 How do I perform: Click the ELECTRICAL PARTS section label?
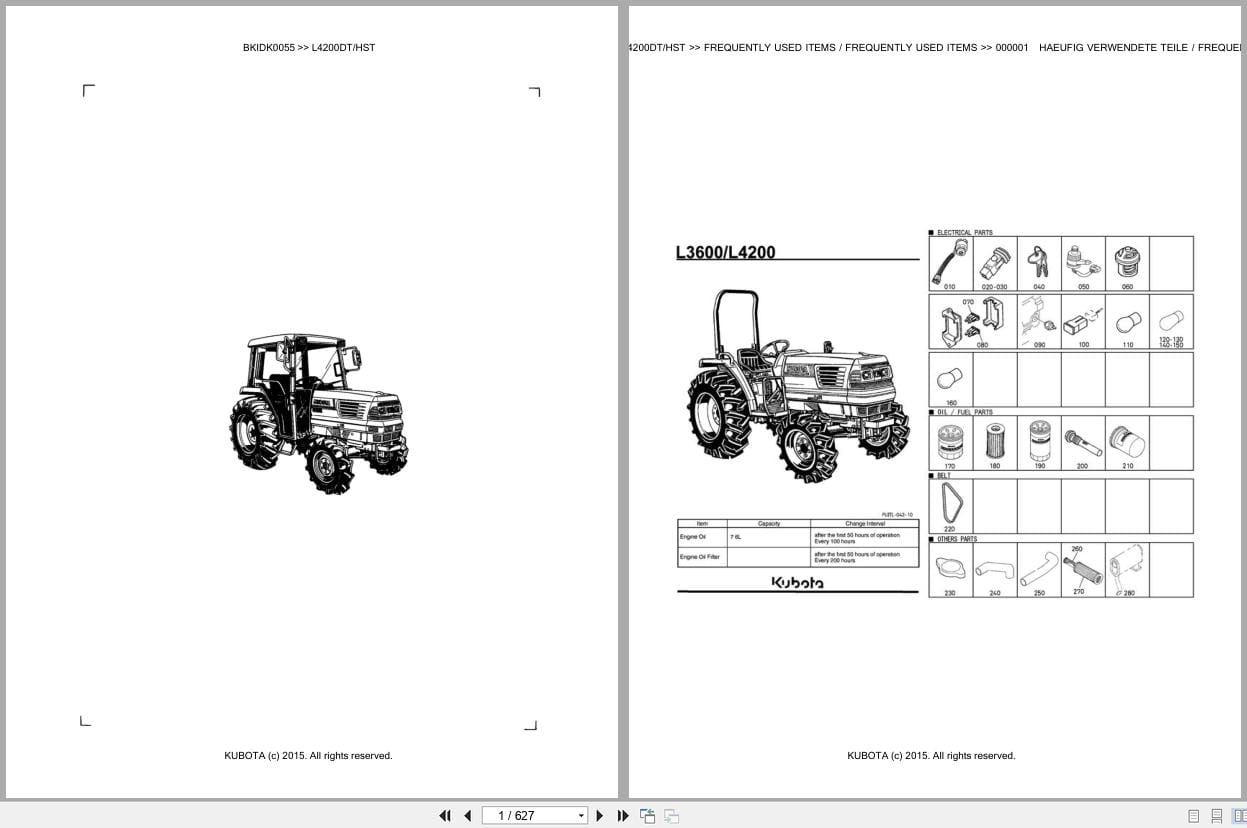(x=964, y=232)
